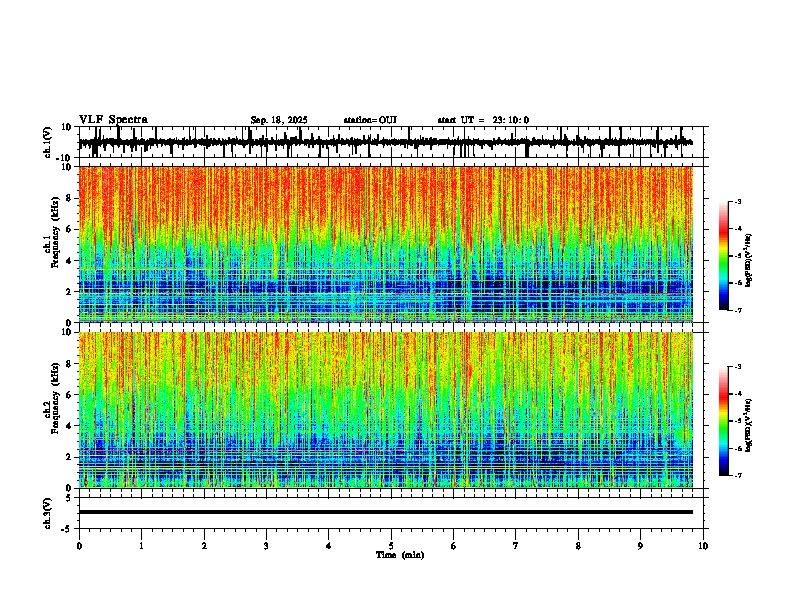Click the "8" label on the time axis
The image size is (792, 612).
tap(578, 546)
